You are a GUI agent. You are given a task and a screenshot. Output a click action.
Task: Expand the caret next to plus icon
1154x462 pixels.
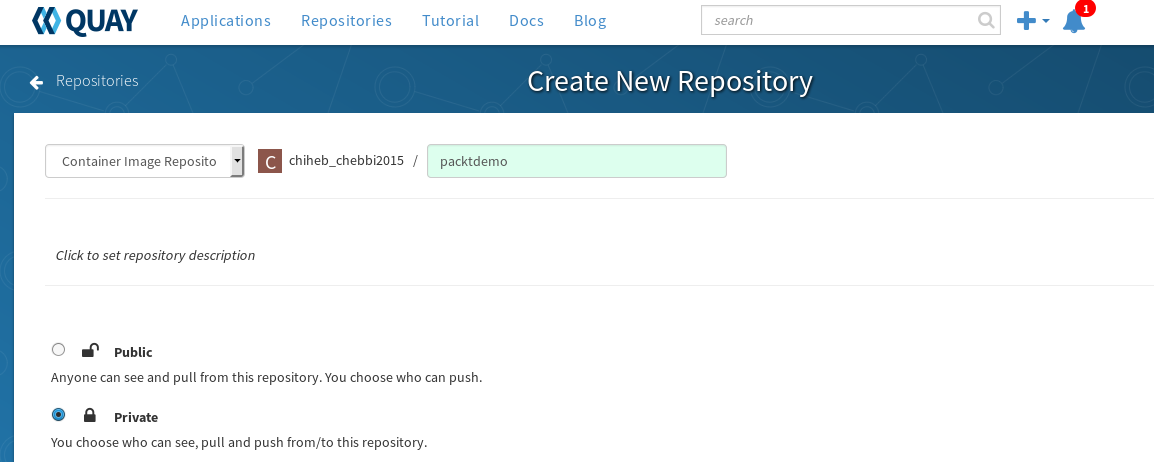click(1046, 21)
